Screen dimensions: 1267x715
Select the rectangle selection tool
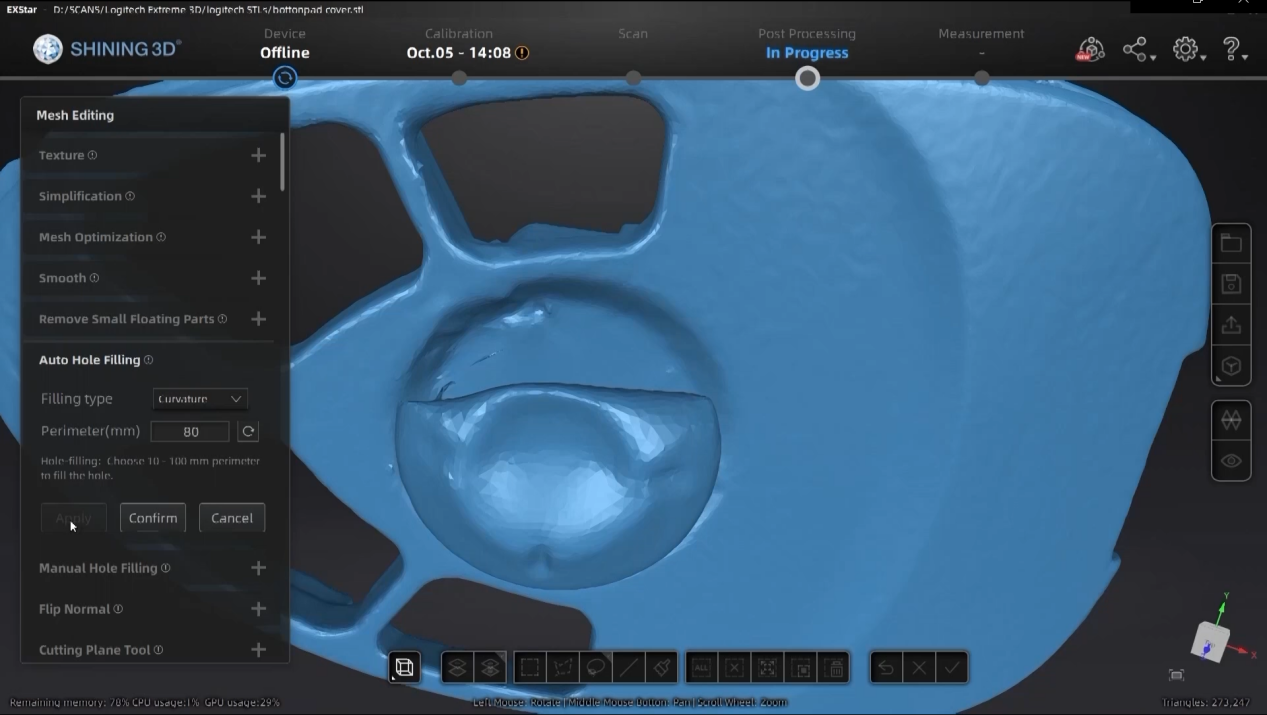point(529,667)
